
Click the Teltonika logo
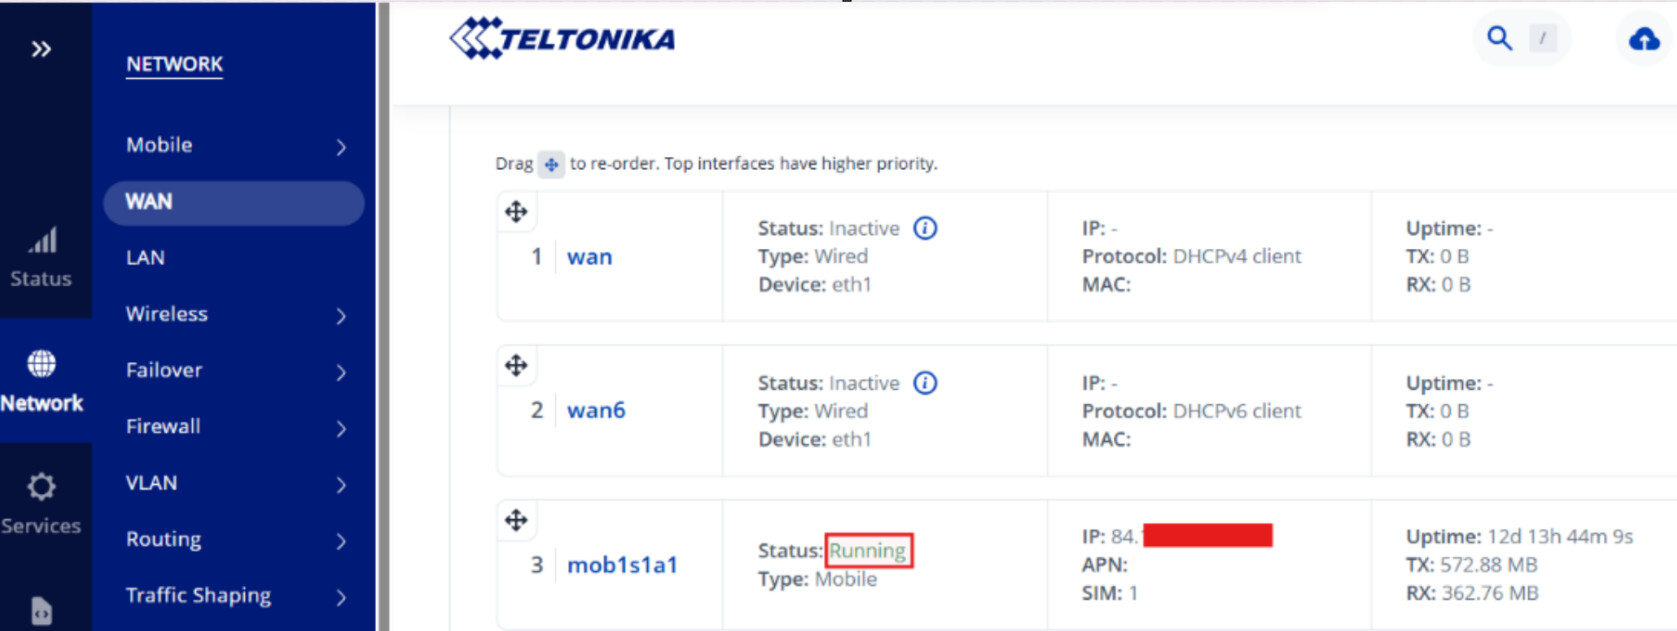tap(562, 39)
